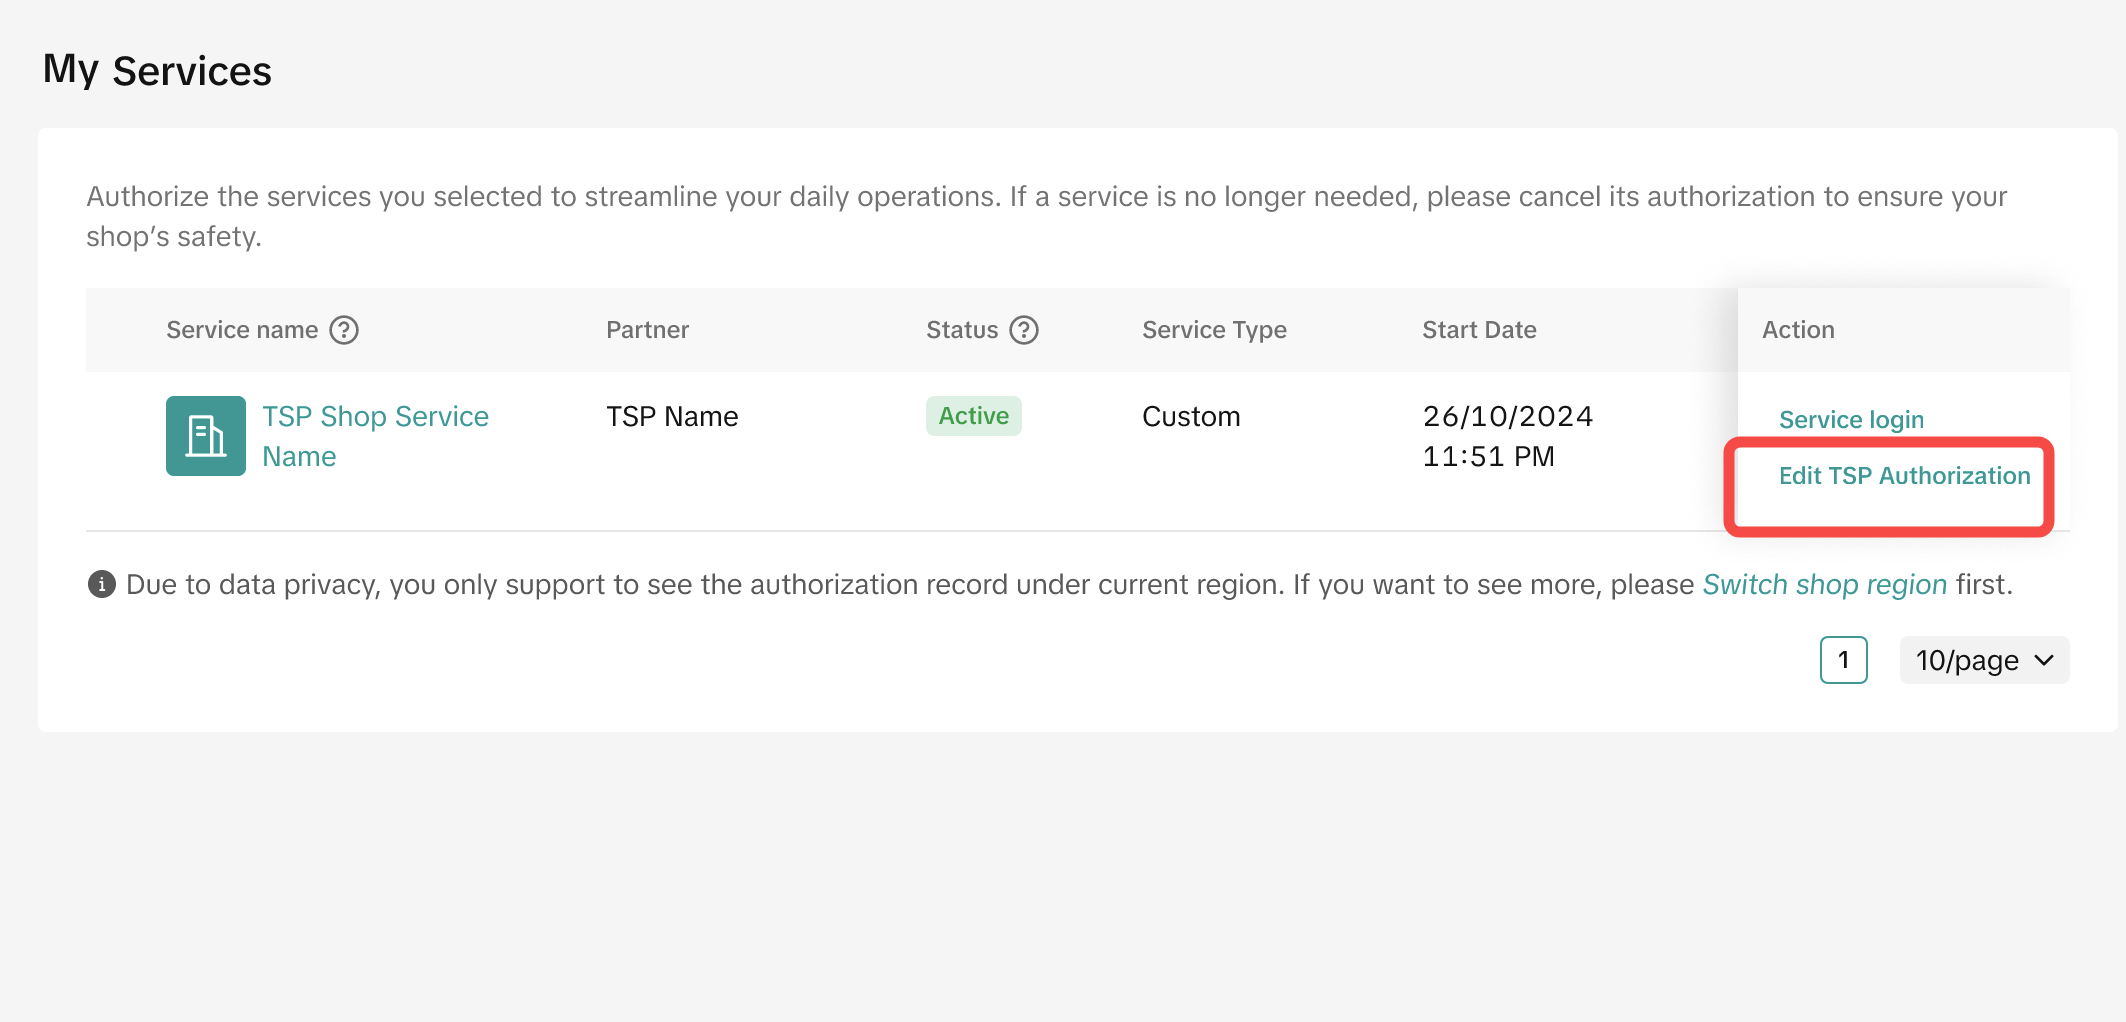Click the green Active status badge
This screenshot has width=2126, height=1022.
pos(973,416)
